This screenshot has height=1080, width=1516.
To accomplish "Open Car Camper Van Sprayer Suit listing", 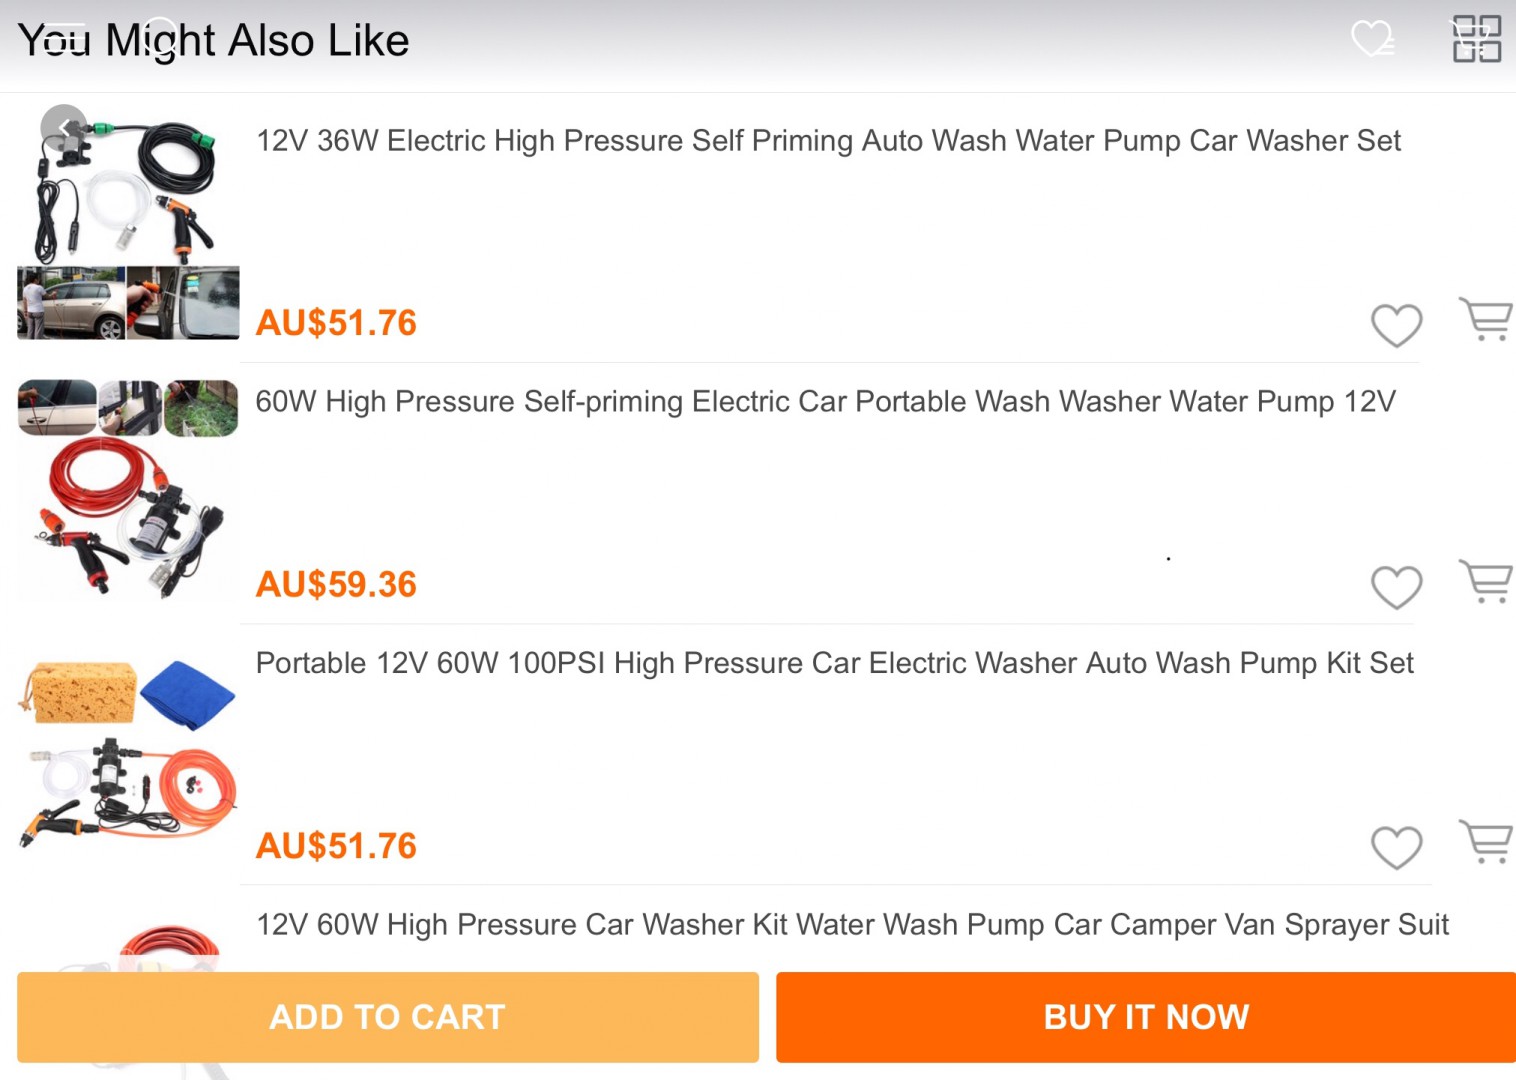I will click(x=852, y=925).
